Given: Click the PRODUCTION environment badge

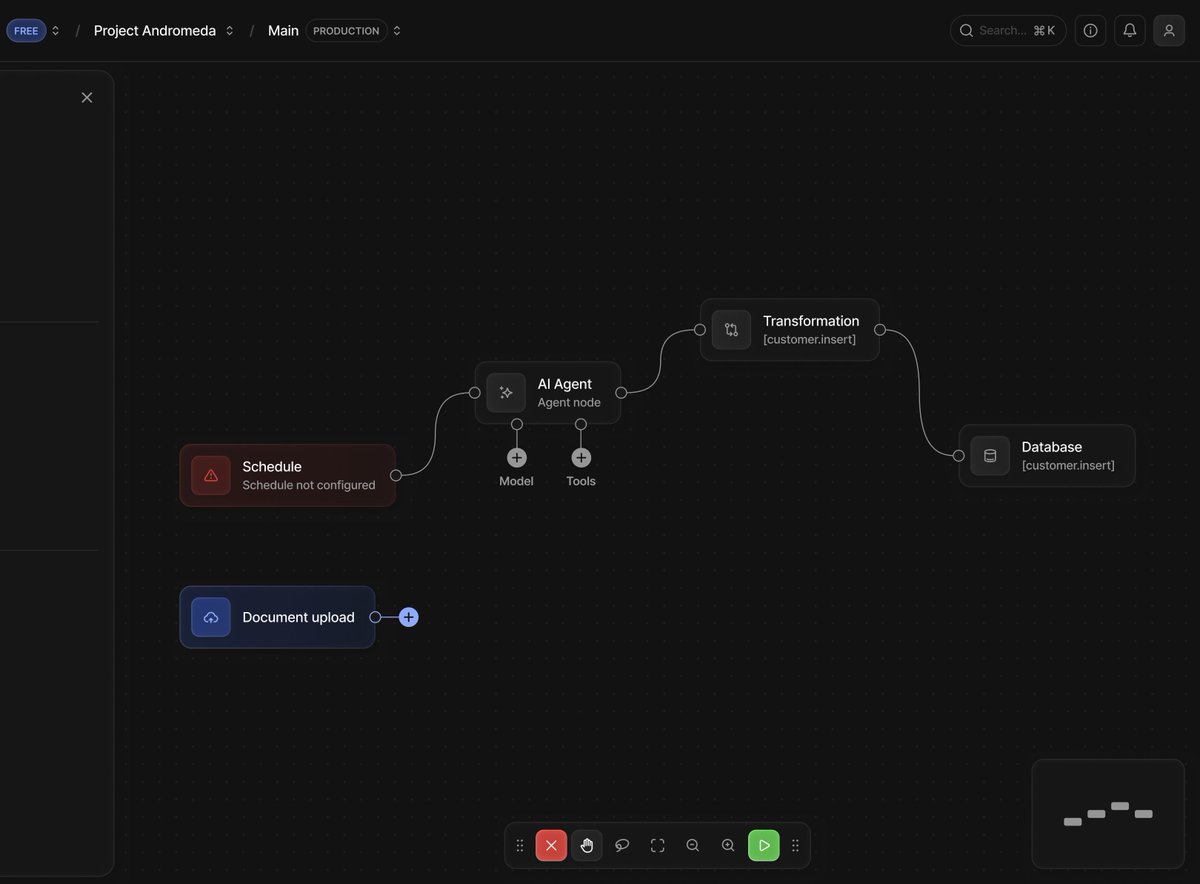Looking at the screenshot, I should pyautogui.click(x=346, y=31).
